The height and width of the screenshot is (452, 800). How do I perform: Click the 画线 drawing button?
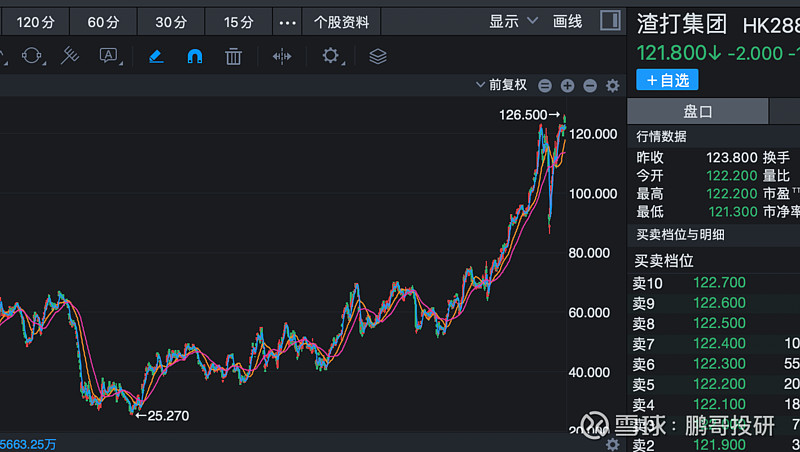coord(567,21)
